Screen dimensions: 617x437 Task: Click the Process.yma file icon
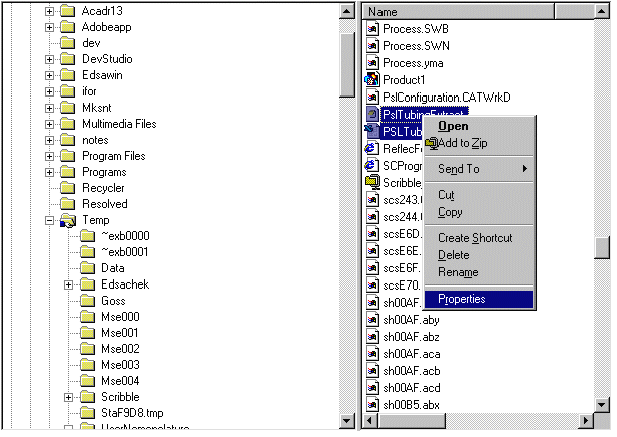pyautogui.click(x=372, y=63)
